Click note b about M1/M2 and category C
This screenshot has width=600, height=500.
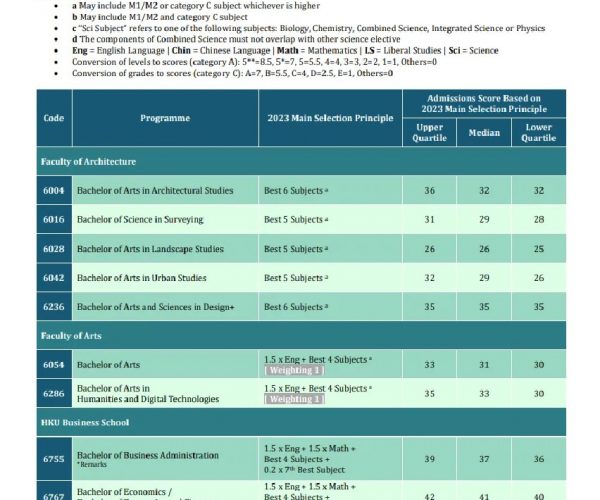click(x=160, y=17)
